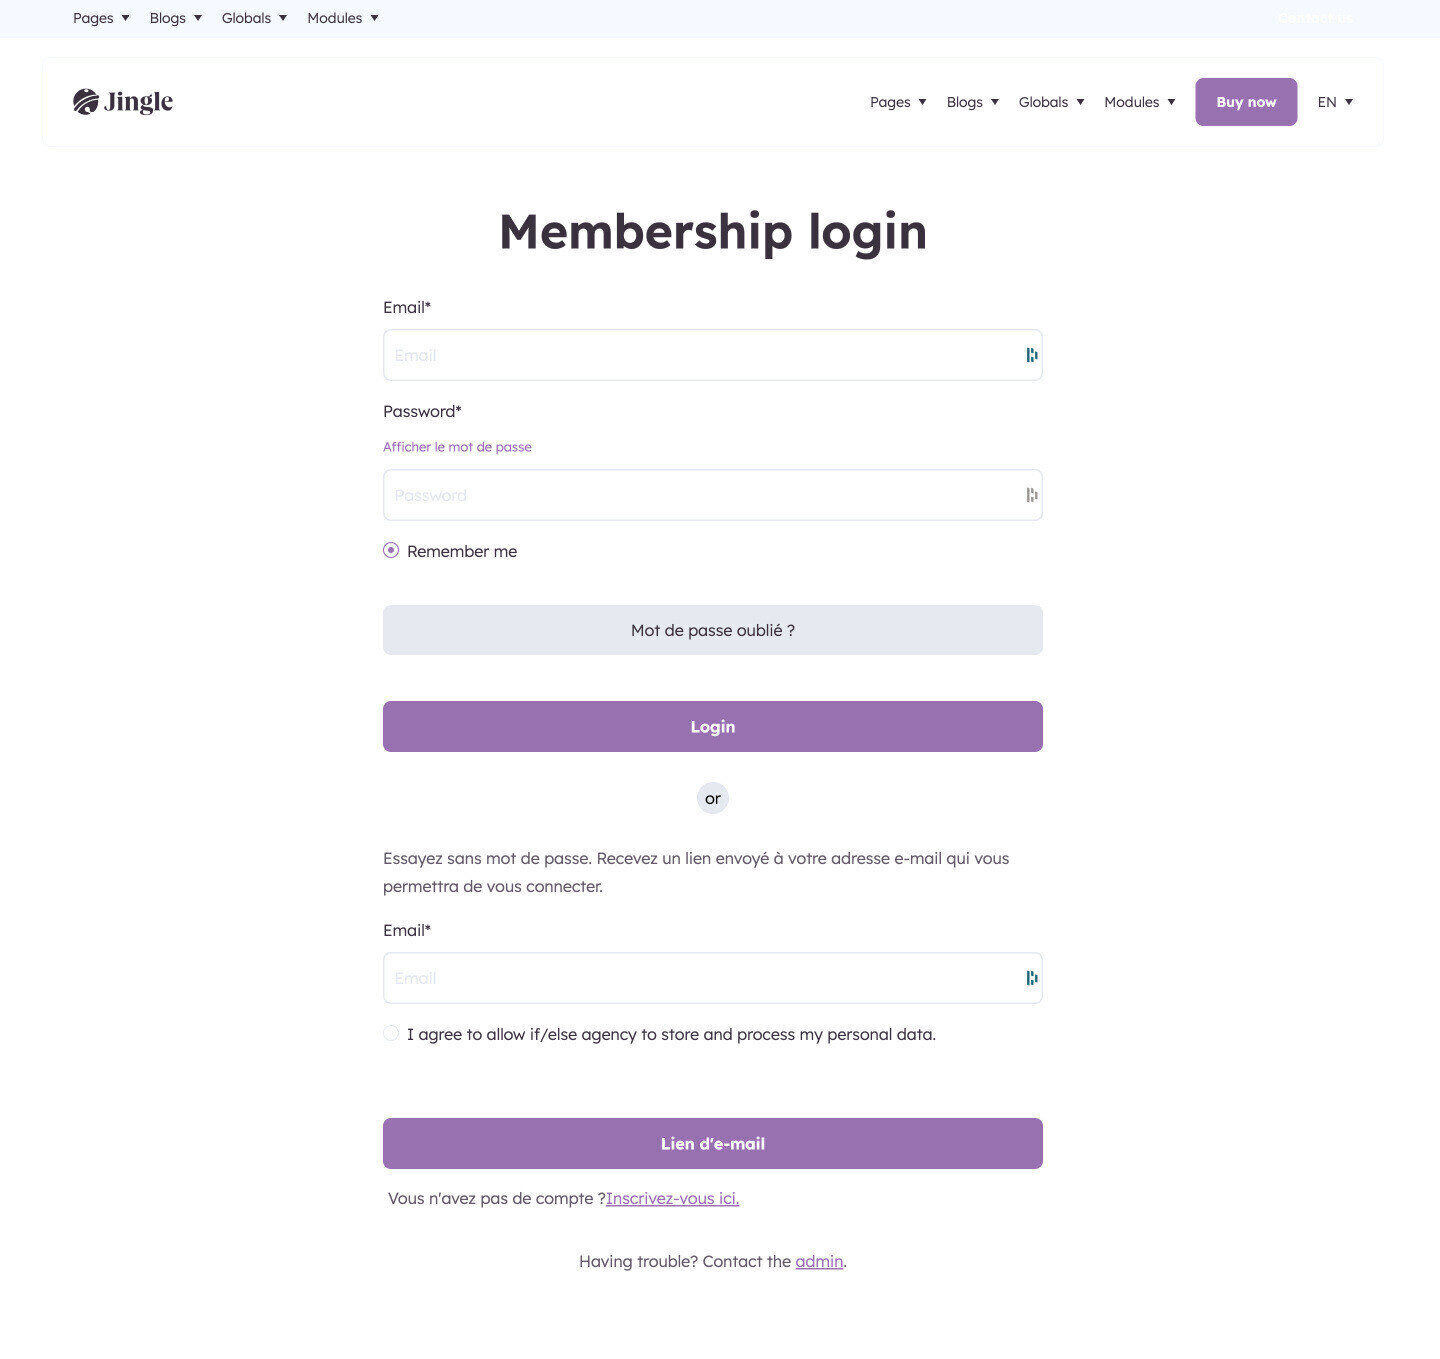The width and height of the screenshot is (1440, 1359).
Task: Open the Modules dropdown in main header
Action: tap(1140, 102)
